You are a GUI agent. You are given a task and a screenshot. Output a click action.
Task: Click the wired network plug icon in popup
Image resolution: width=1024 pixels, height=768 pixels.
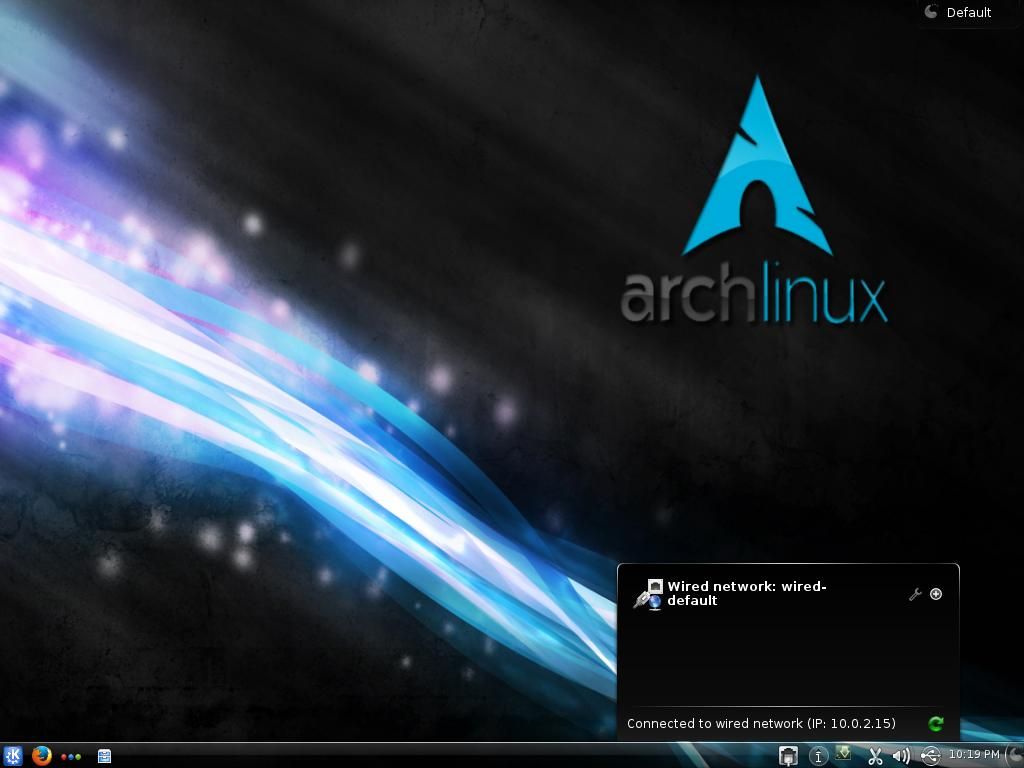click(x=648, y=594)
